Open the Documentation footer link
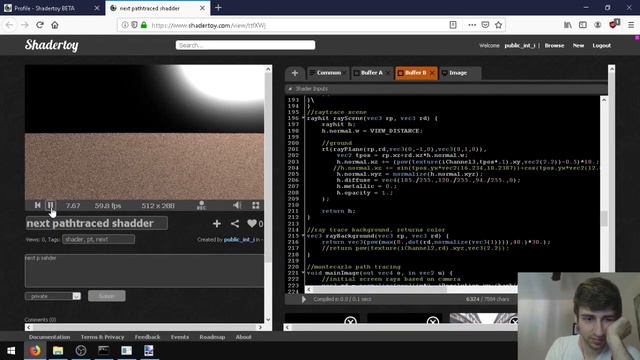The height and width of the screenshot is (360, 640). click(49, 337)
